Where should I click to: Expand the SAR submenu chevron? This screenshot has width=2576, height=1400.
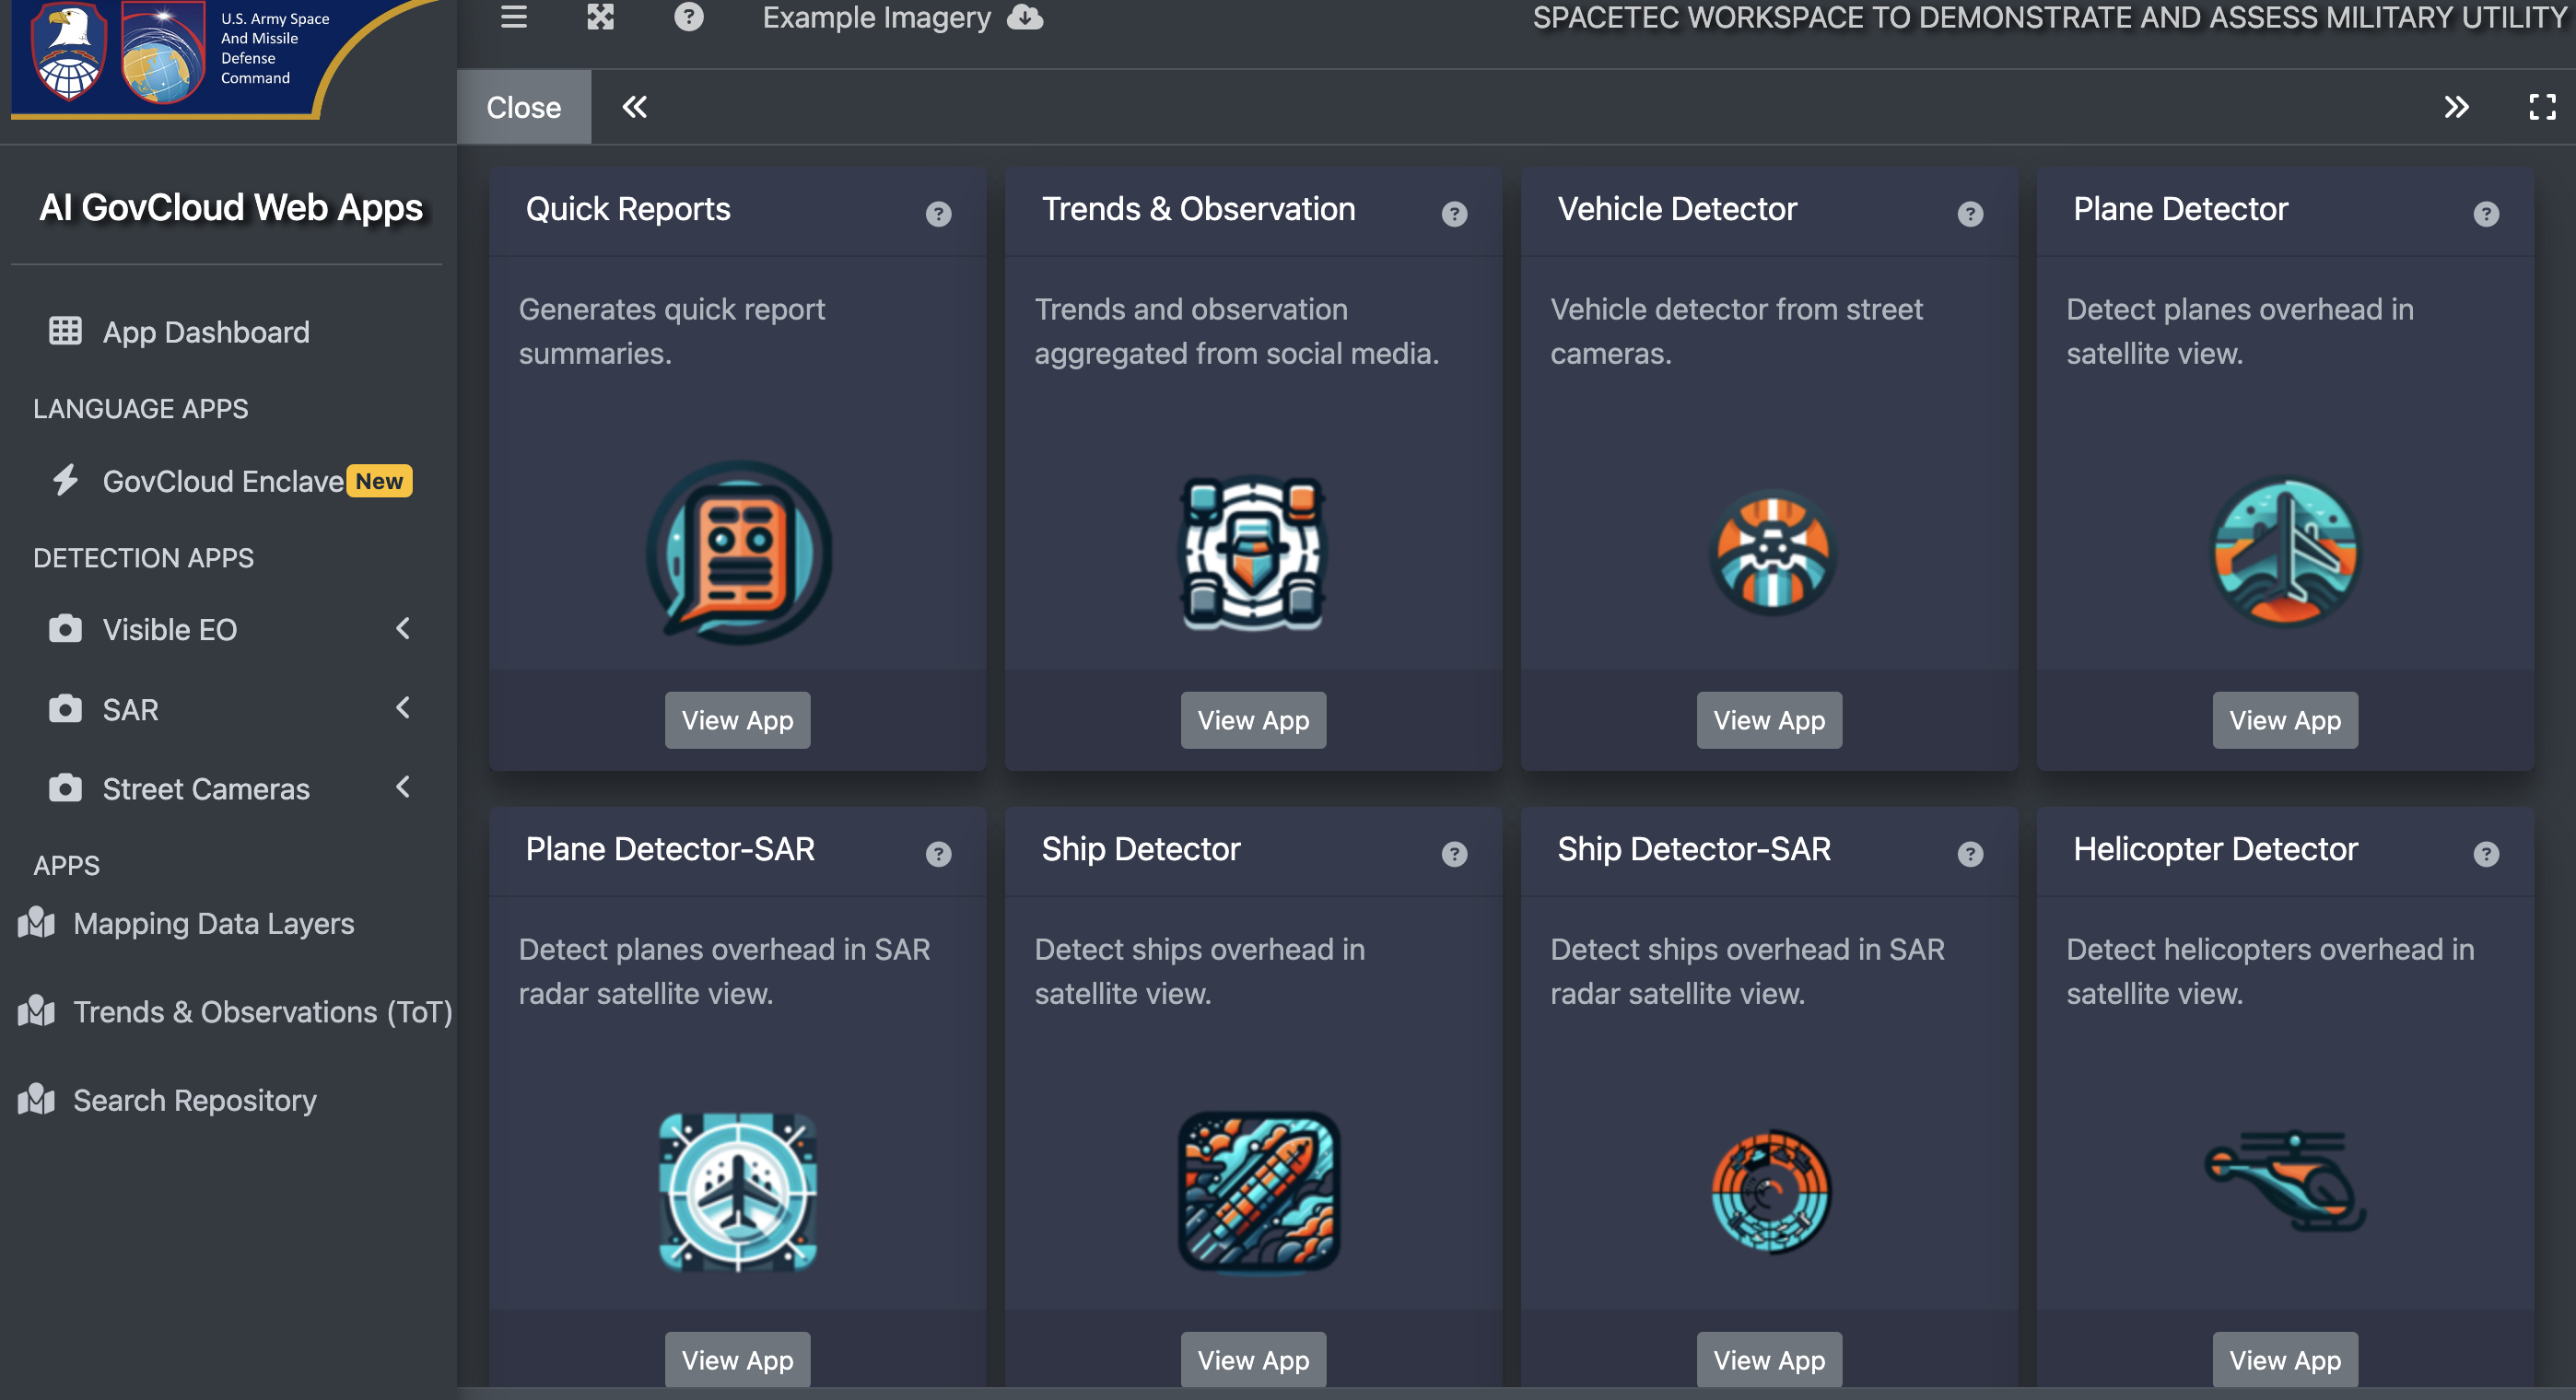tap(403, 708)
